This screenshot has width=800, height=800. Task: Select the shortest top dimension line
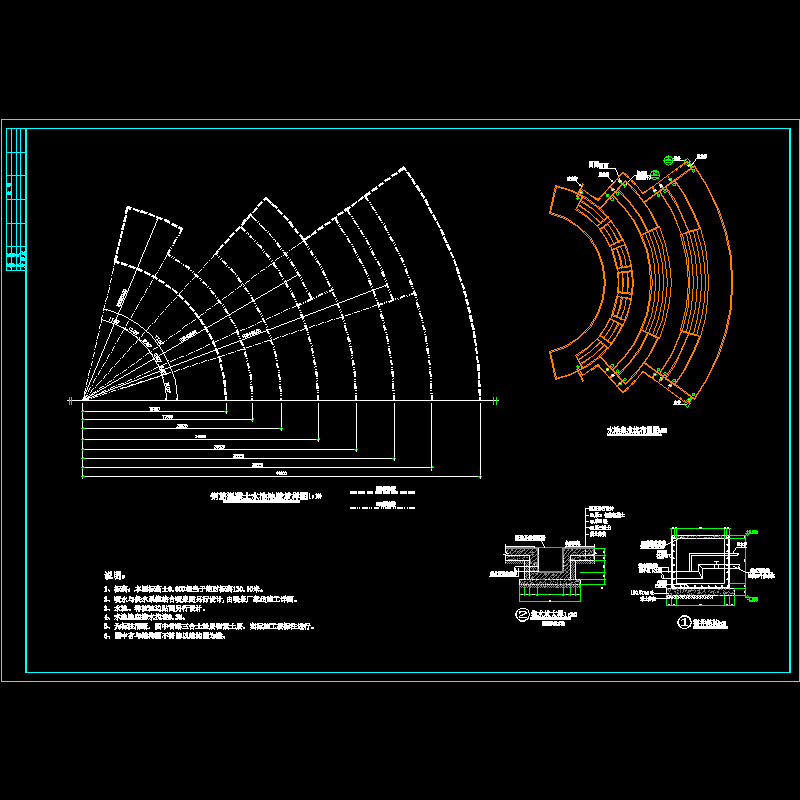(155, 411)
